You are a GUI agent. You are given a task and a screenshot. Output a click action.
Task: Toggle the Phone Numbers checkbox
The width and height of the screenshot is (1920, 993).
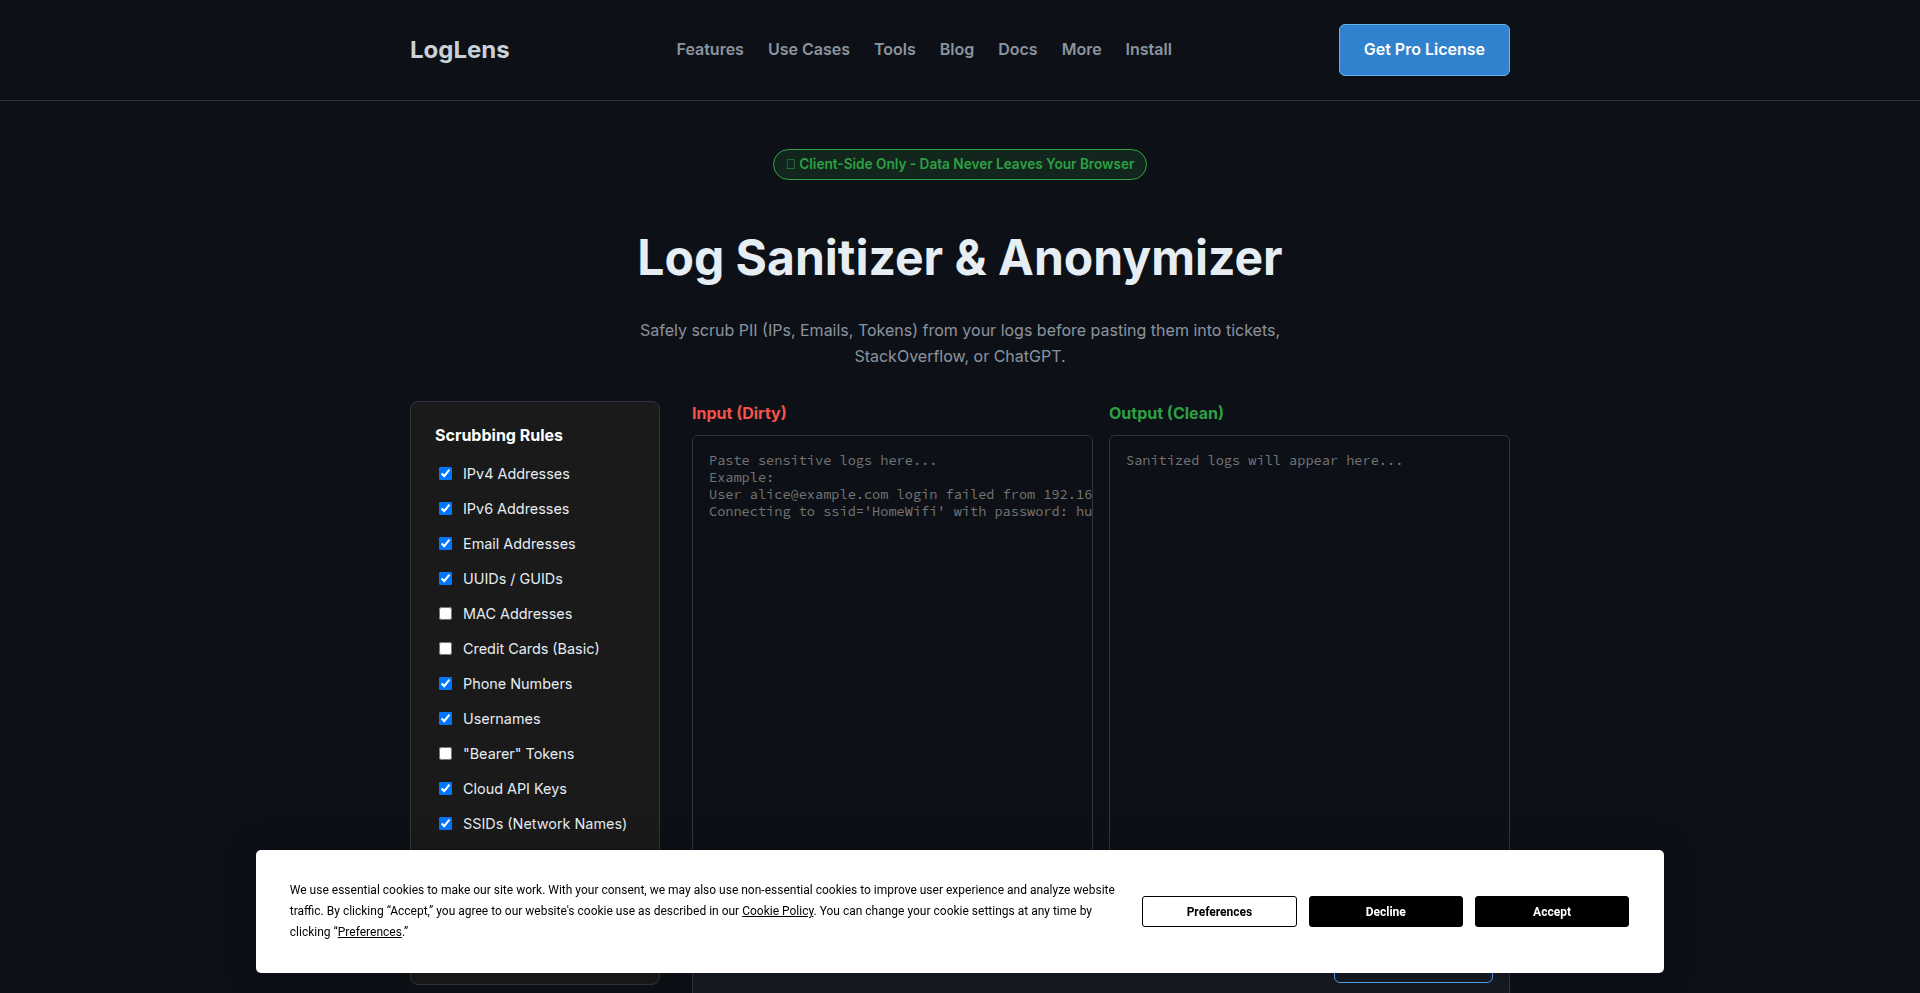point(445,684)
